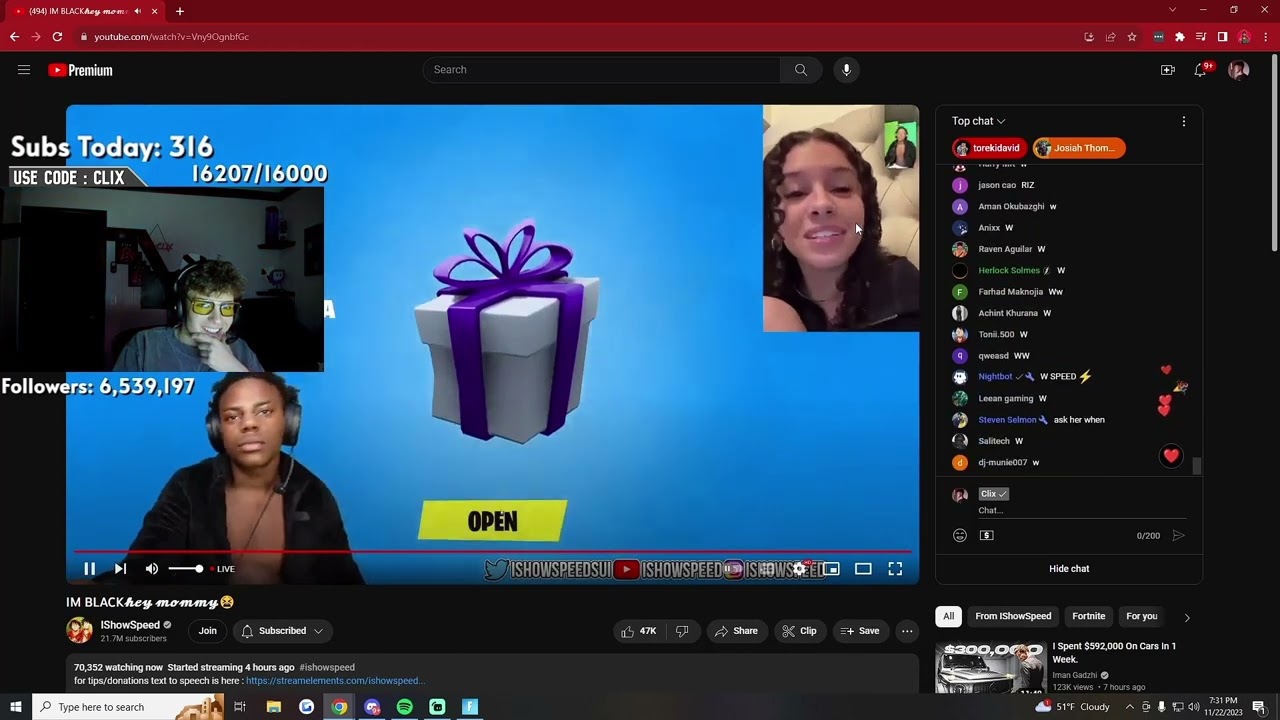Screen dimensions: 1280x720
Task: Send a heart reaction in chat
Action: pyautogui.click(x=1171, y=456)
